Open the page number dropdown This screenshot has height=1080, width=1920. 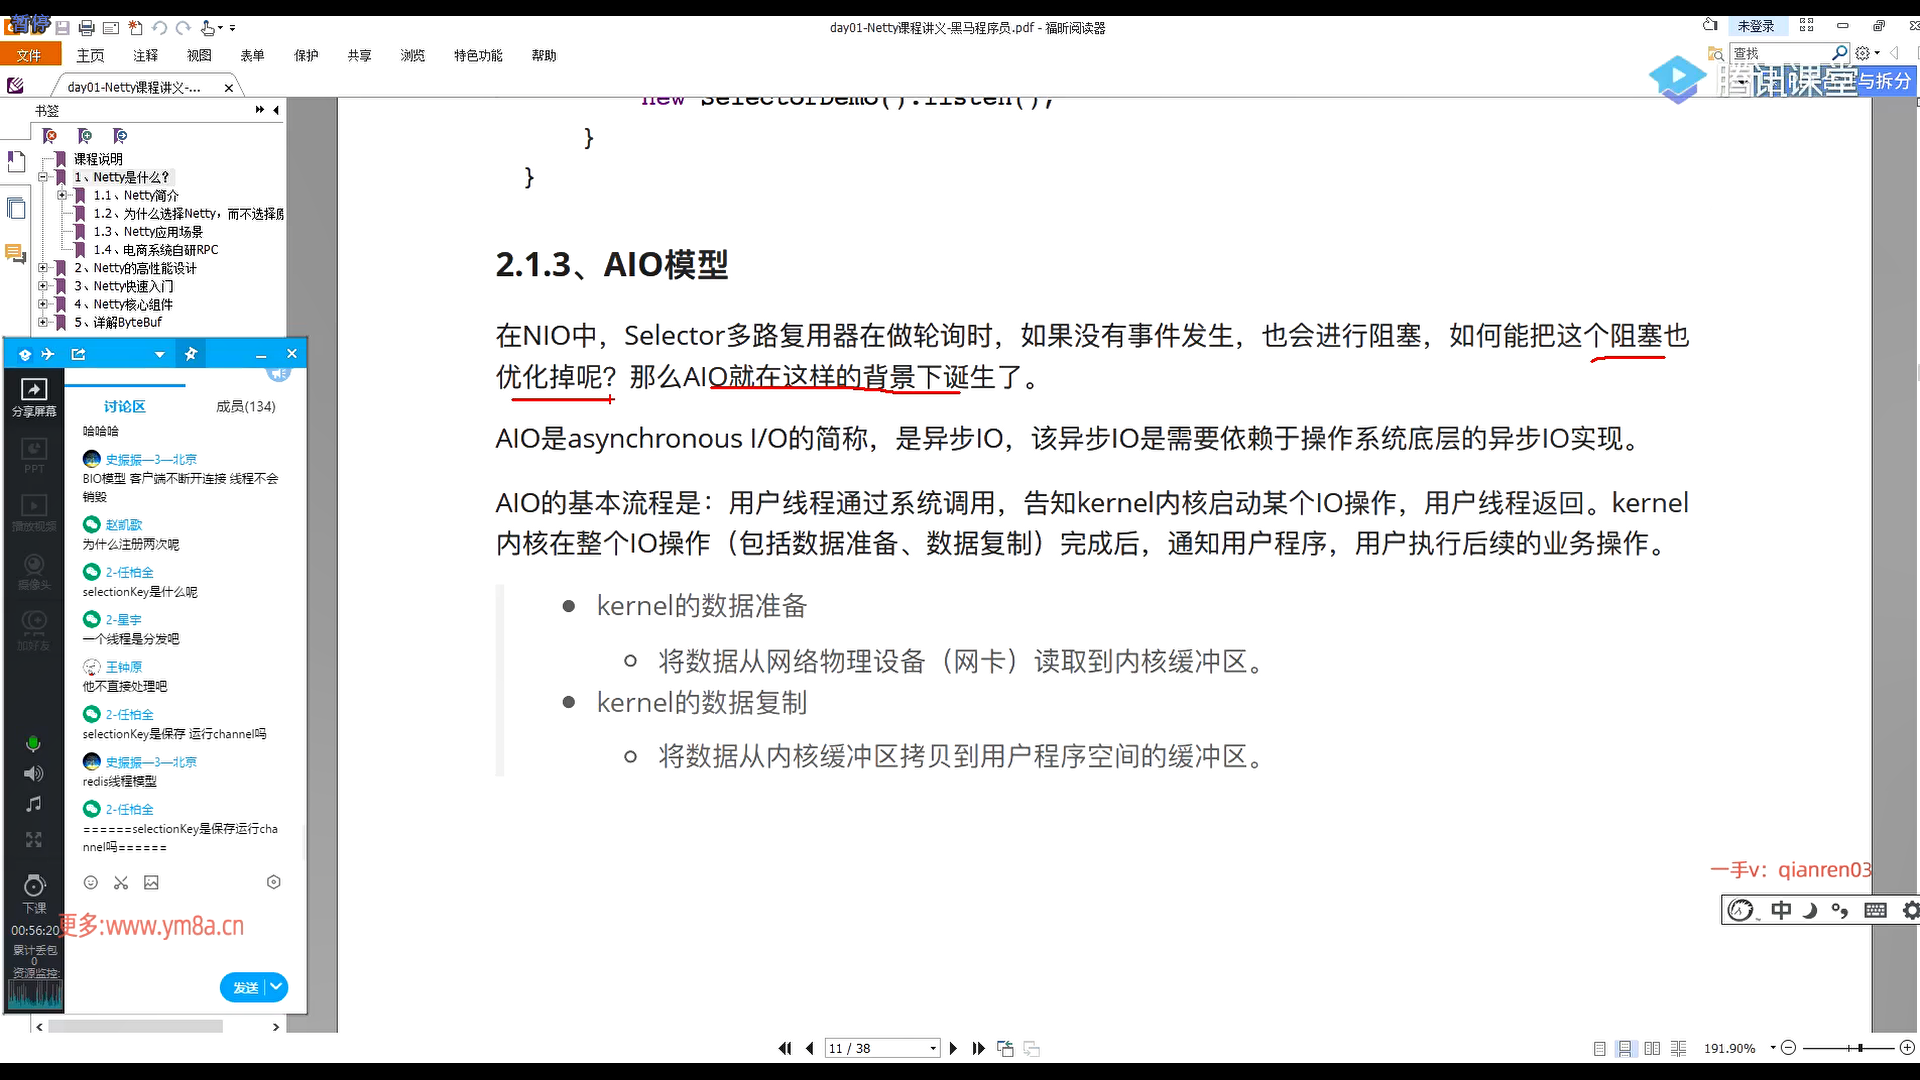[x=933, y=1048]
